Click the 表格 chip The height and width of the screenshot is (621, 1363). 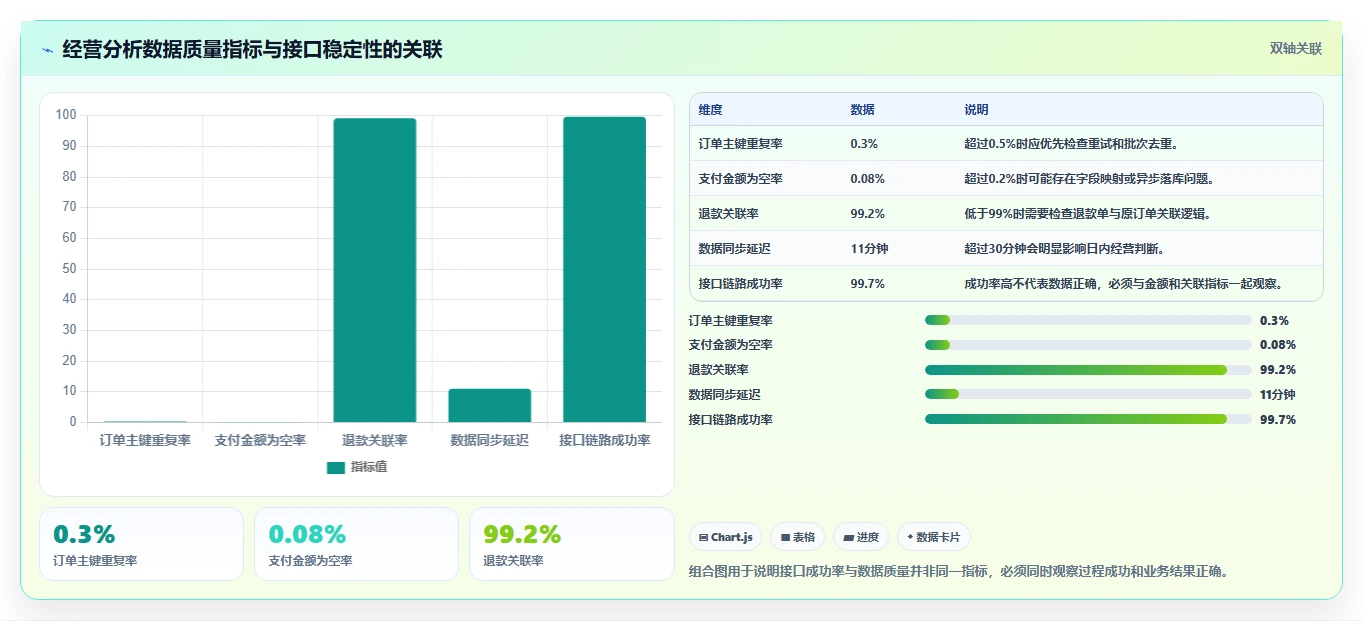(797, 537)
